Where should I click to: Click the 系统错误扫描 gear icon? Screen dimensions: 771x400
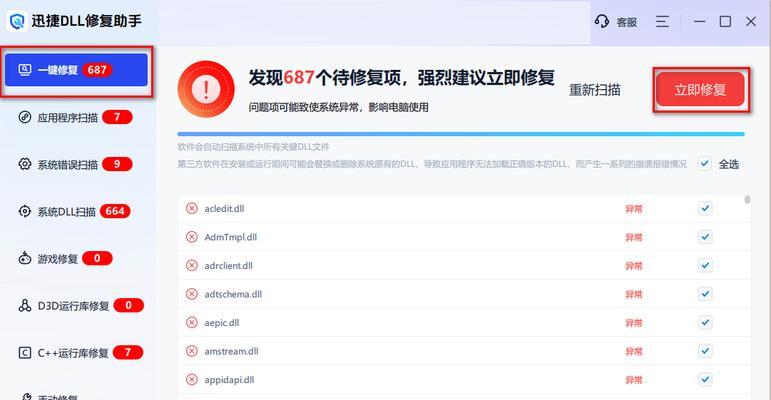[x=25, y=164]
